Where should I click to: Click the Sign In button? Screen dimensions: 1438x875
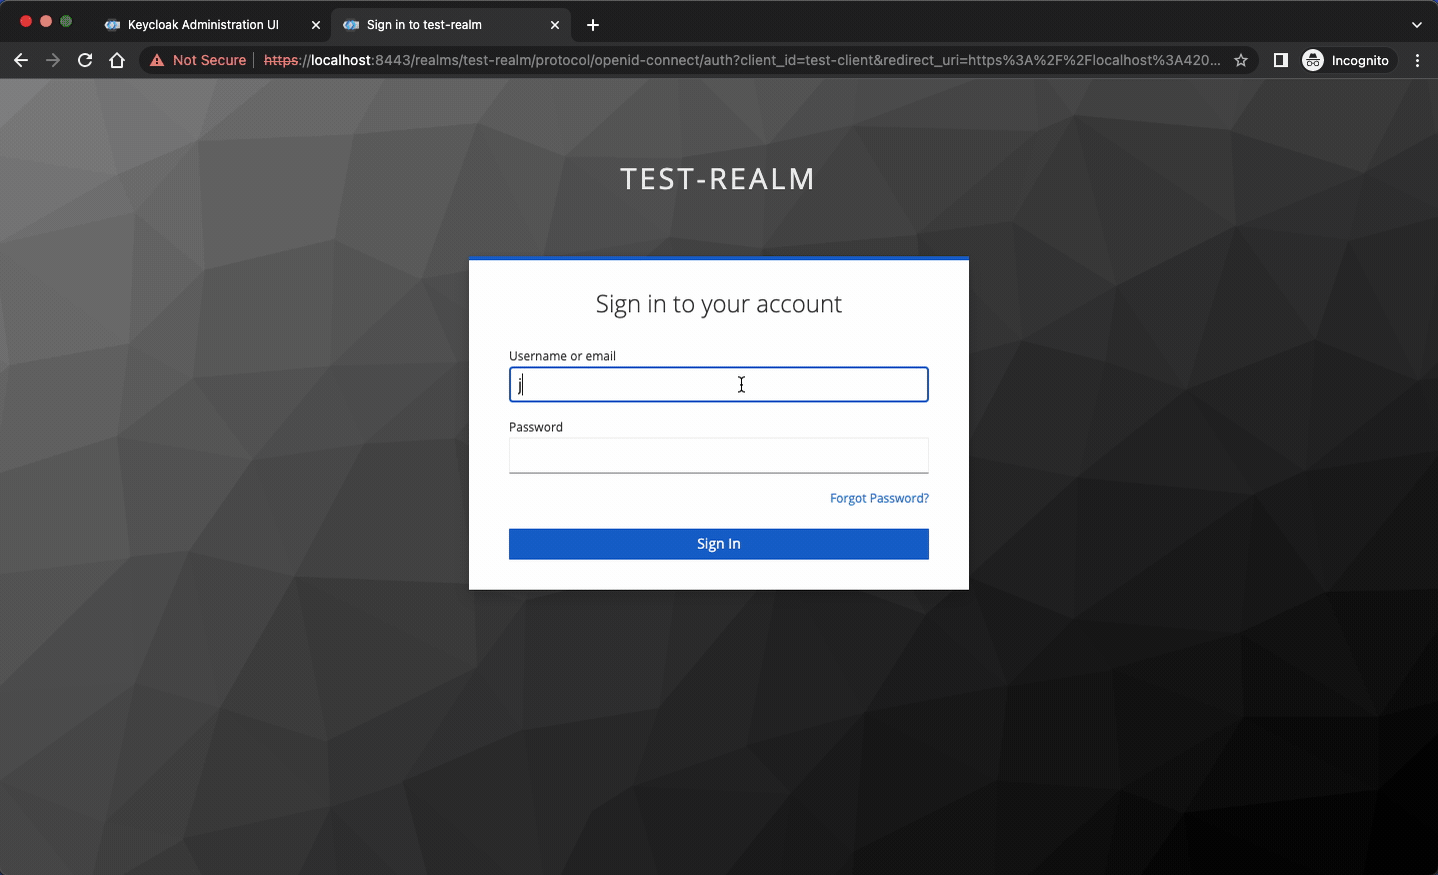[x=718, y=543]
